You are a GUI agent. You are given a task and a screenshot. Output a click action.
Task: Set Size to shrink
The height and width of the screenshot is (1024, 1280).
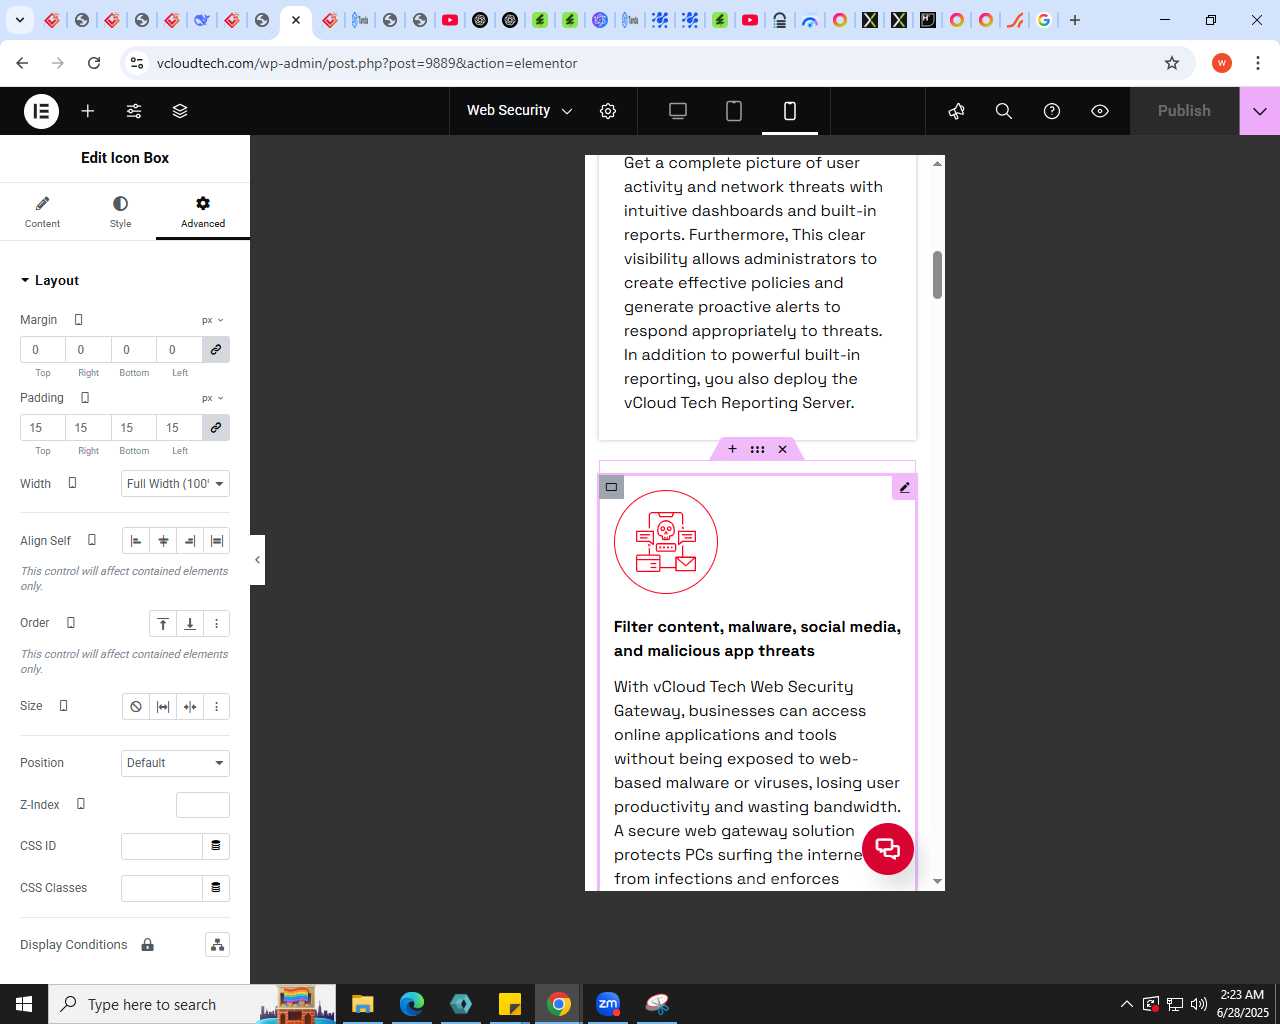coord(190,707)
